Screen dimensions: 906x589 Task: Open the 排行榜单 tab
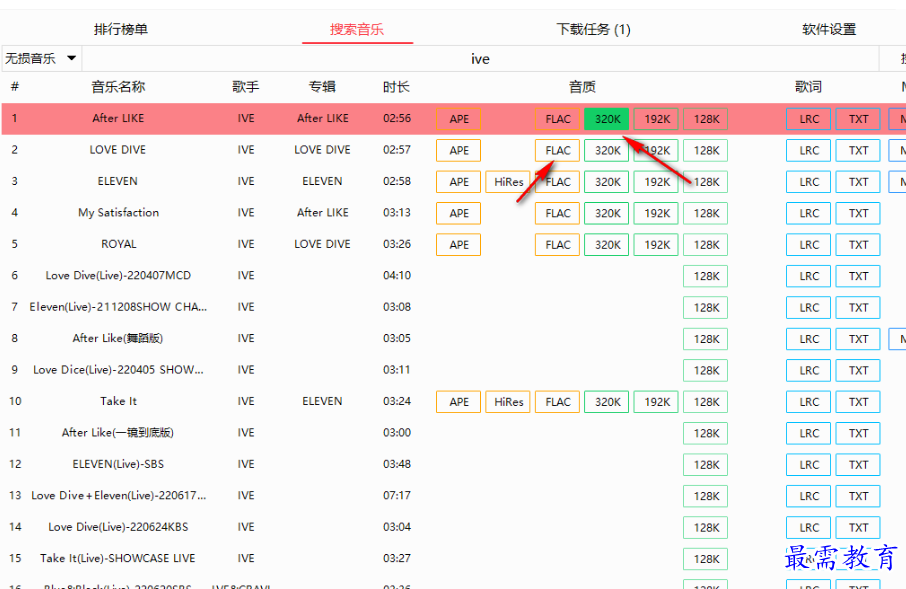click(x=121, y=29)
